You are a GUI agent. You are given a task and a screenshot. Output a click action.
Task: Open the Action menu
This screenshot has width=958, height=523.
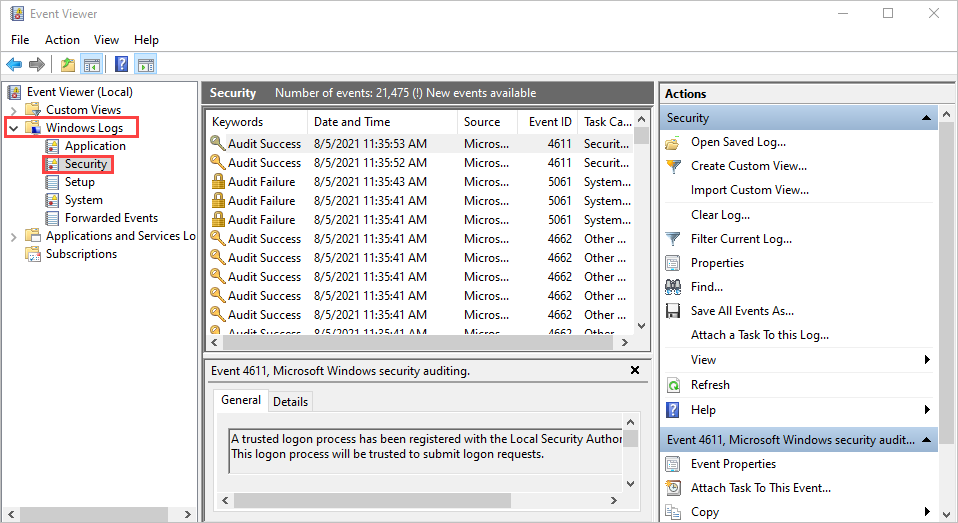(62, 40)
